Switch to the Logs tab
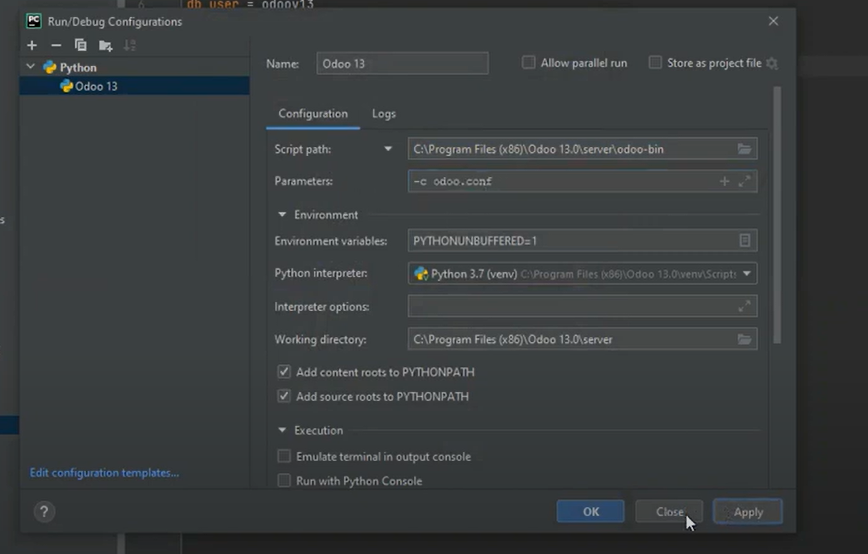 point(384,114)
